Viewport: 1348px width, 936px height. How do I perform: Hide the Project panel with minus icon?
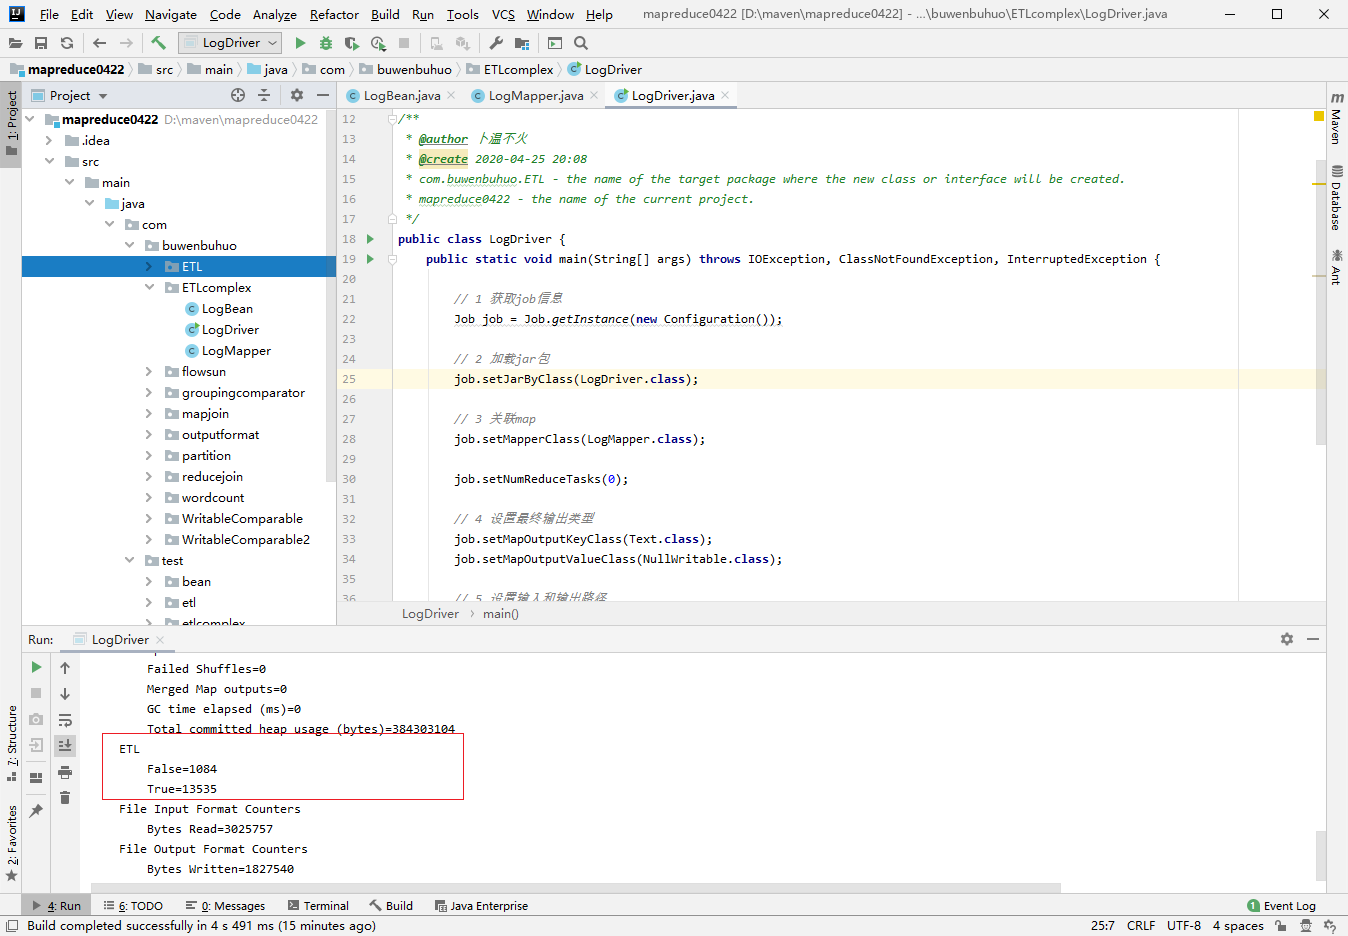click(323, 95)
